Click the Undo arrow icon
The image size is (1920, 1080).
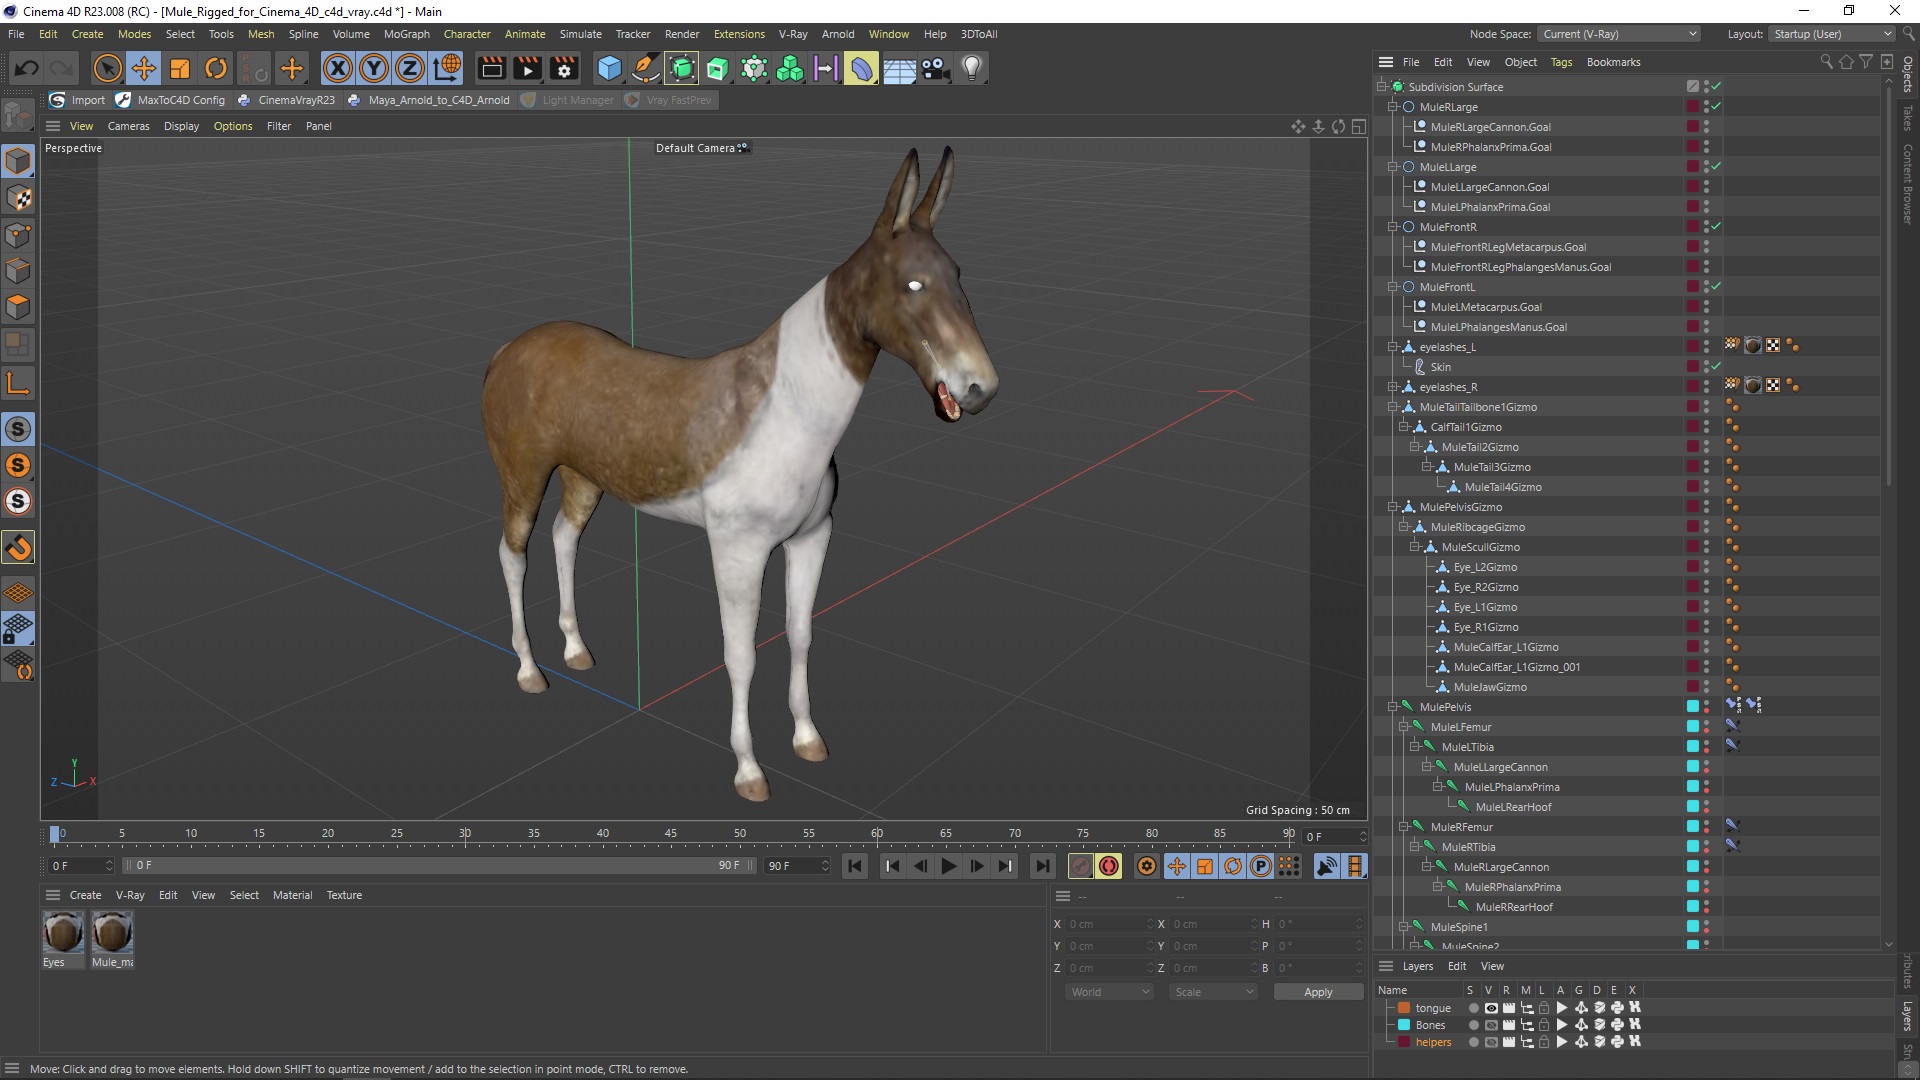click(x=27, y=68)
